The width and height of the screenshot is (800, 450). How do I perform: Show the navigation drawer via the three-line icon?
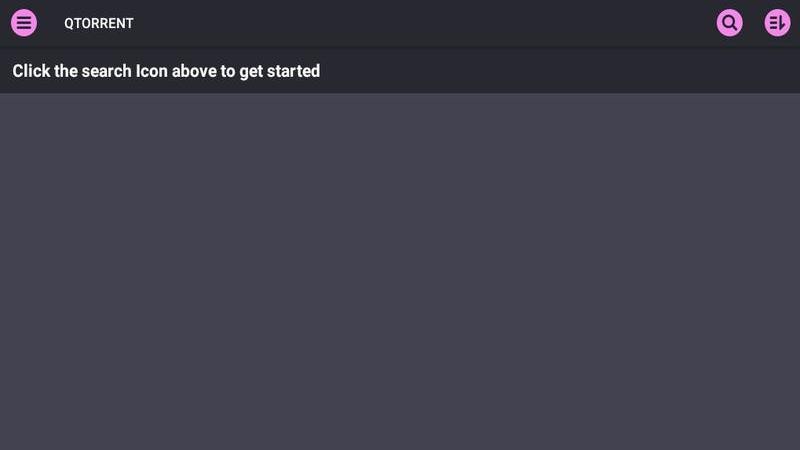coord(24,23)
